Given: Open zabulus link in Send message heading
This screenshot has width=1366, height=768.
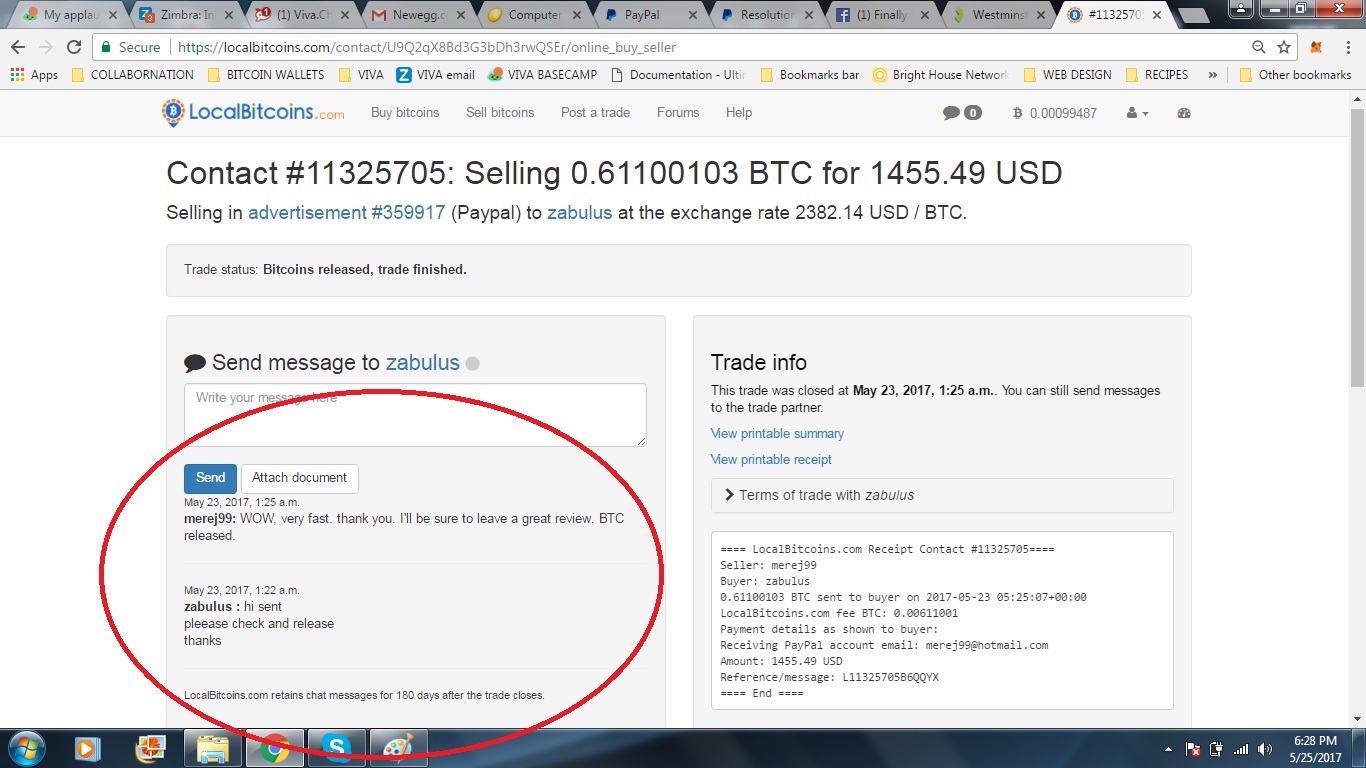Looking at the screenshot, I should point(423,362).
